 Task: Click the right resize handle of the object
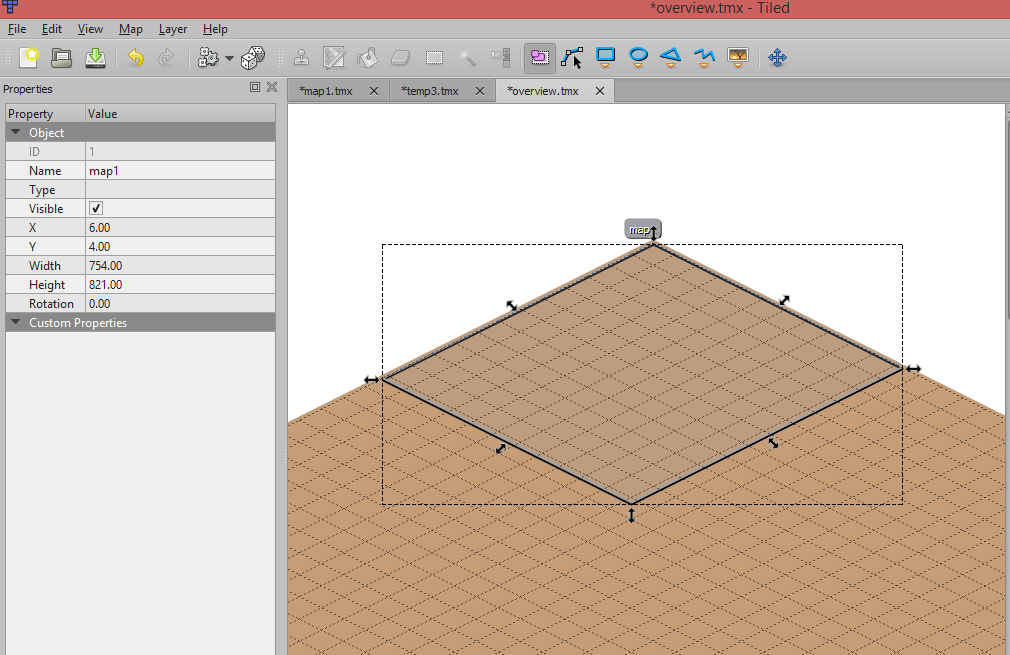913,369
